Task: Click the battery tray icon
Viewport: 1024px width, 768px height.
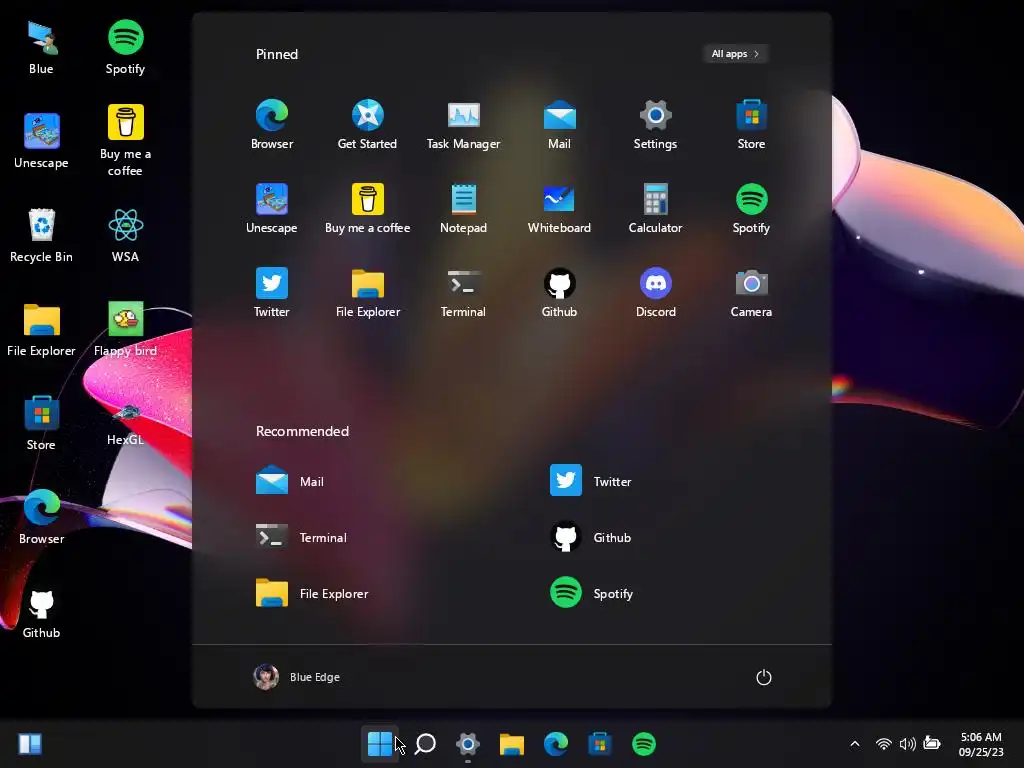Action: [932, 744]
